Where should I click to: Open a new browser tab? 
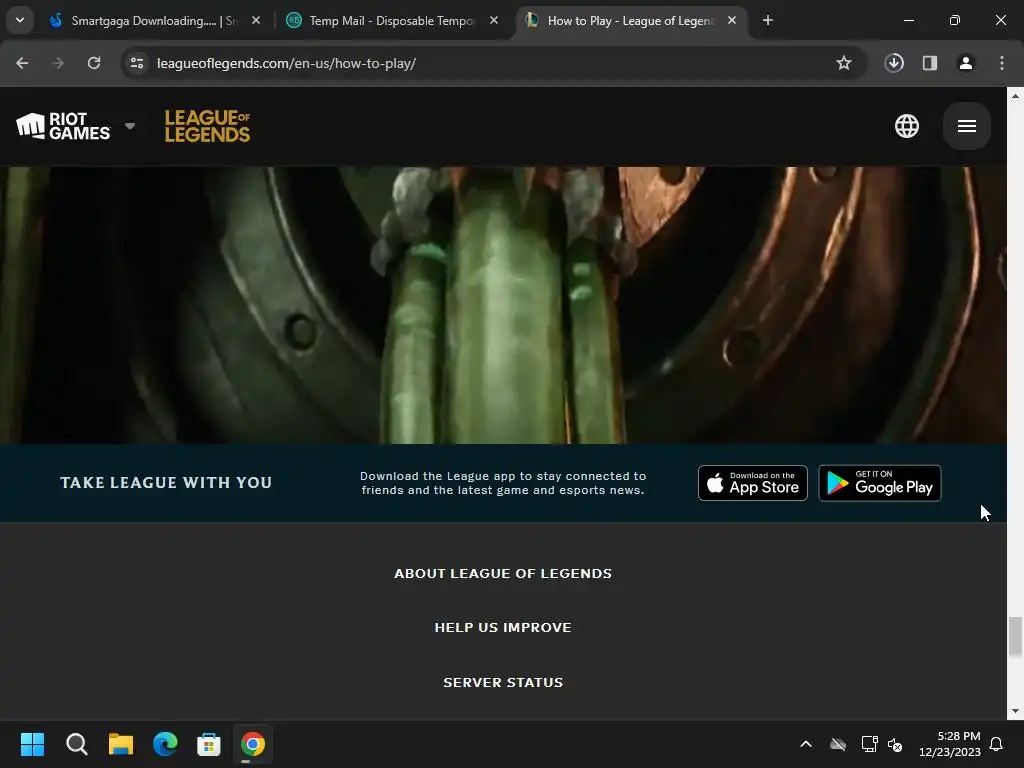click(x=768, y=21)
